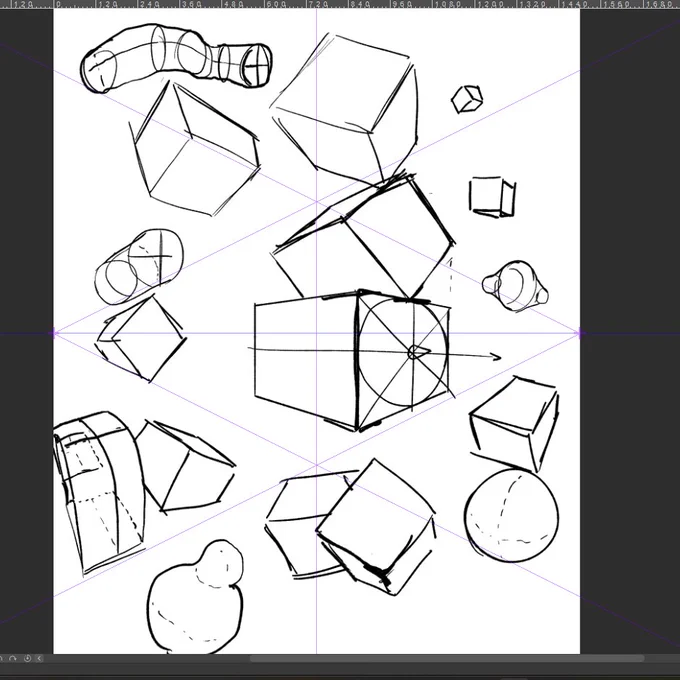Select the right vanishing point handle
The width and height of the screenshot is (680, 680).
tap(581, 333)
